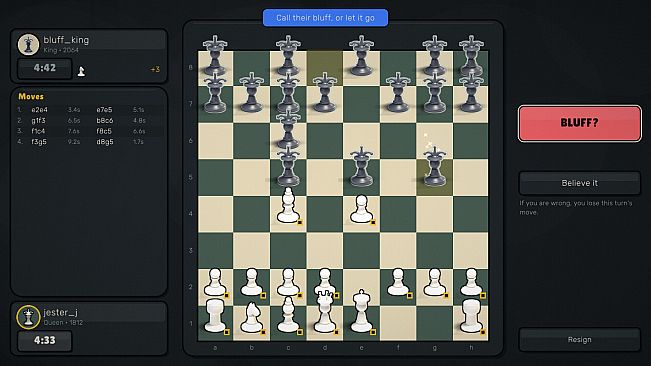Viewport: 651px width, 366px height.
Task: Click bluff_king's 4:42 clock
Action: (44, 68)
